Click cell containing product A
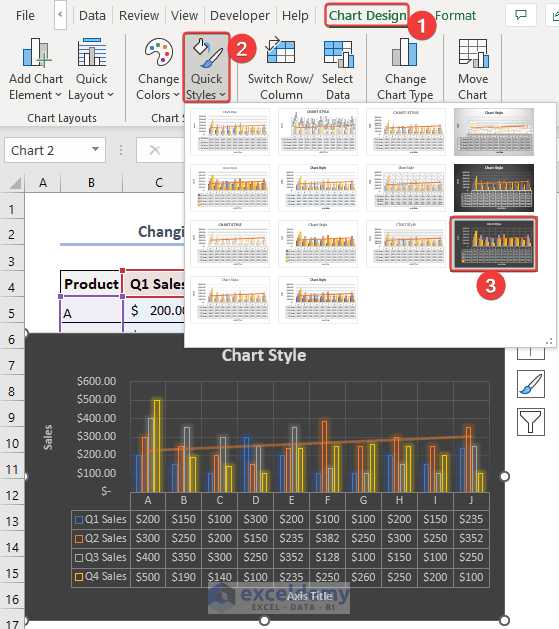Viewport: 559px width, 629px height. pos(91,311)
